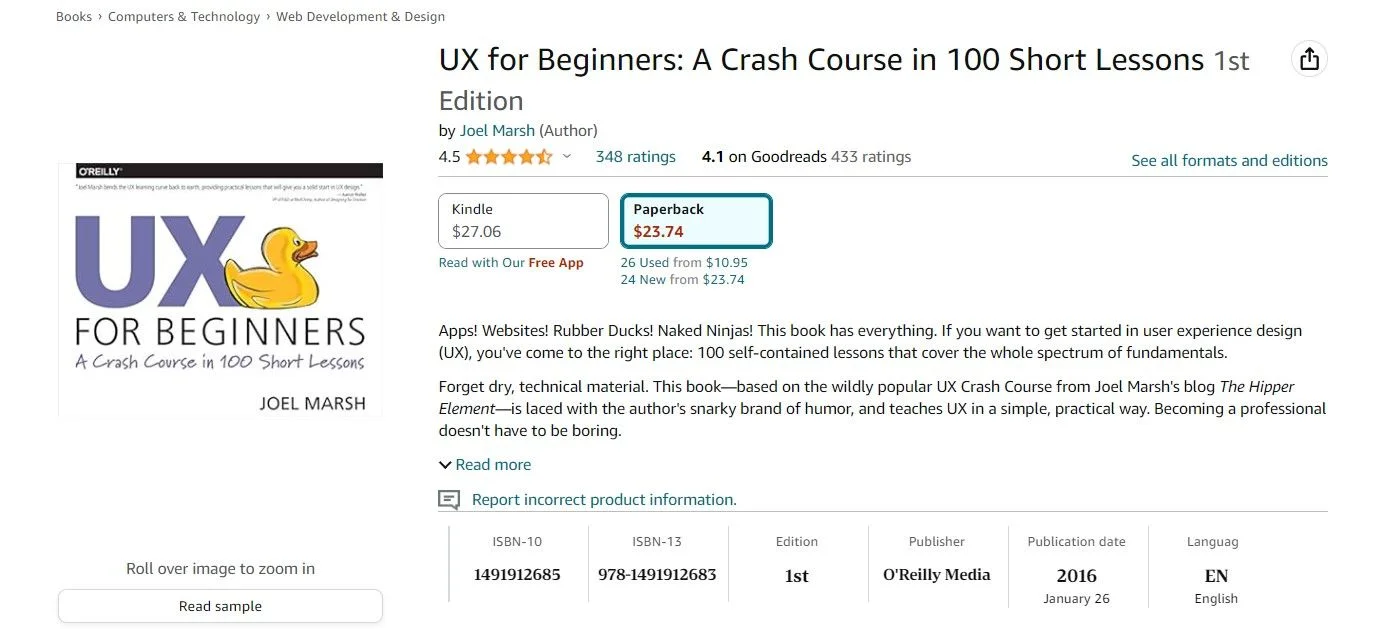Open the Joel Marsh author link
Screen dimensions: 1374x629
click(x=497, y=131)
